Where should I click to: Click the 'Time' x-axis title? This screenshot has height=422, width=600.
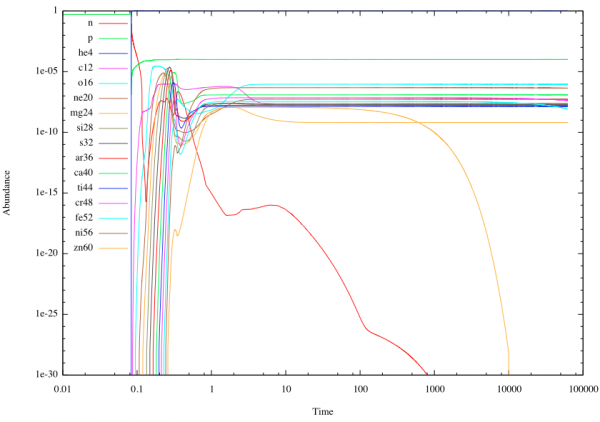click(x=323, y=412)
